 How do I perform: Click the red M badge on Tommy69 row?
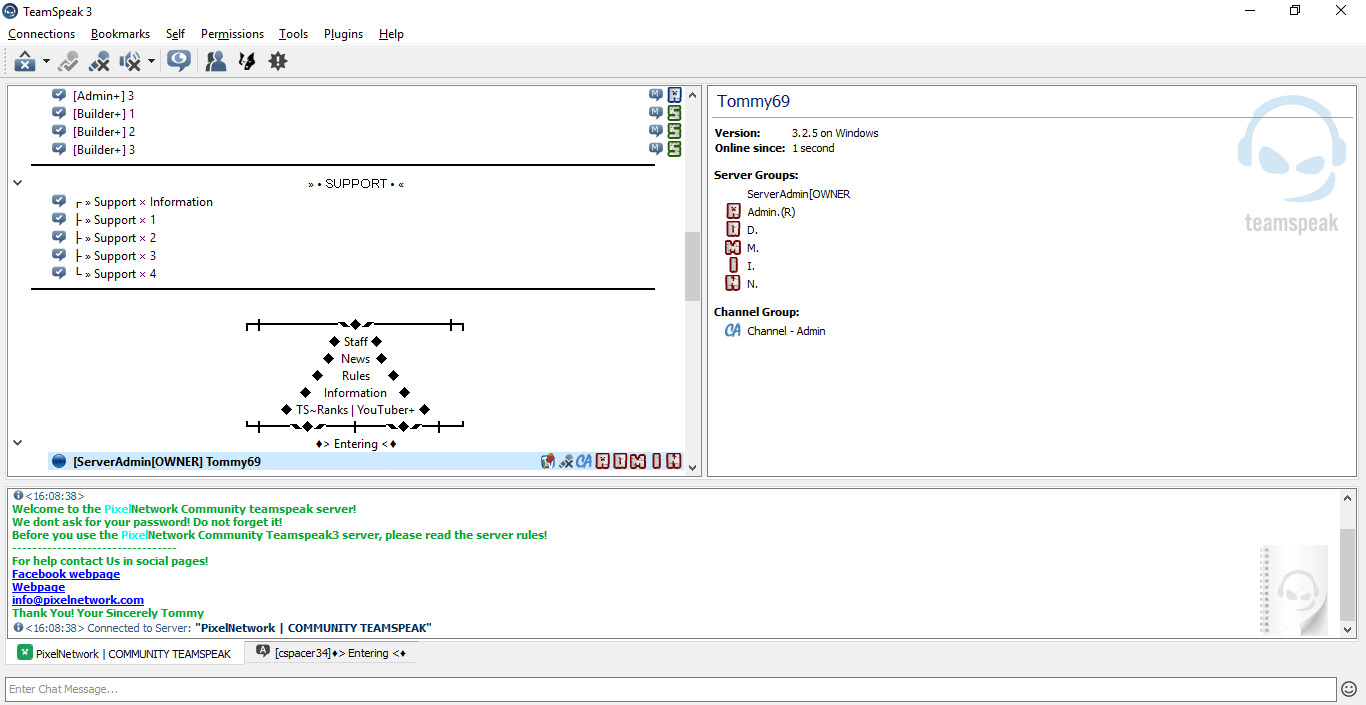tap(637, 461)
